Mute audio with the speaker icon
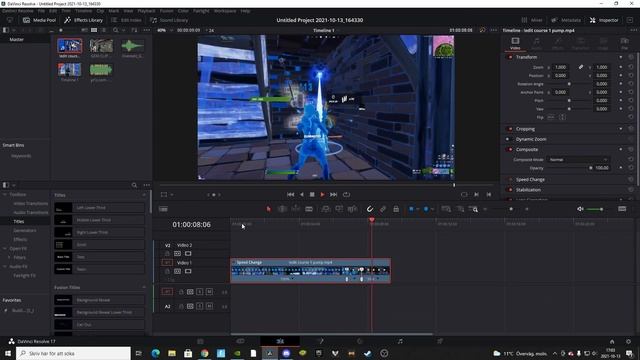Screen dimensions: 640x360 tap(580, 209)
